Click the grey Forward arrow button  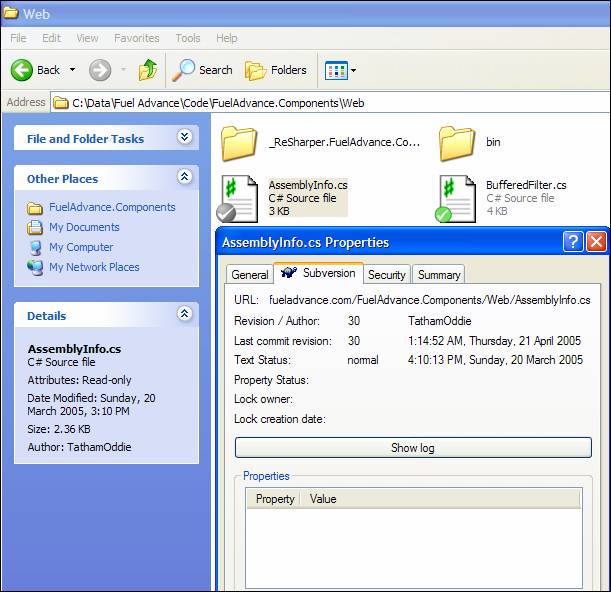(100, 70)
